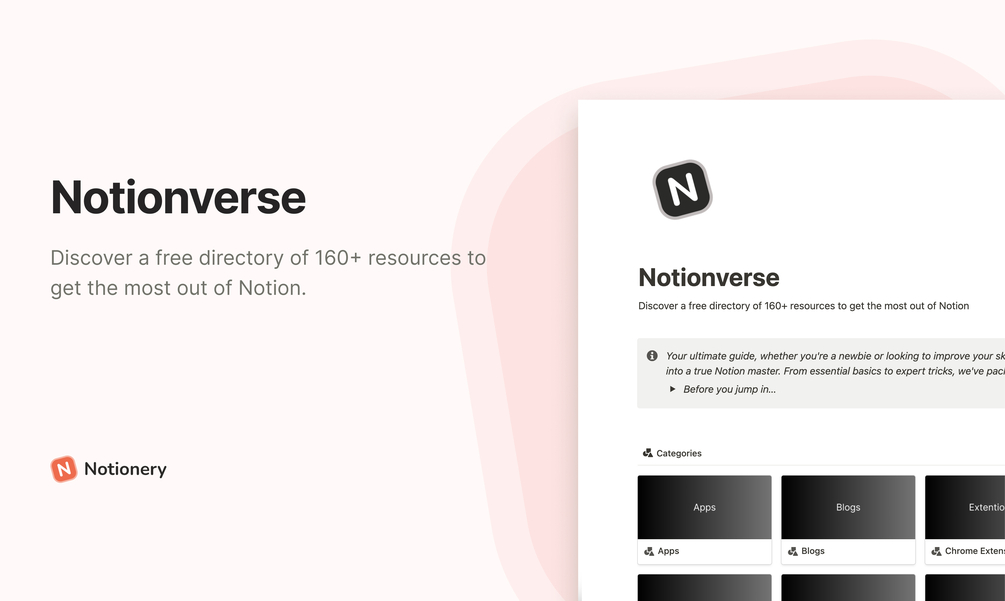The height and width of the screenshot is (601, 1005).
Task: Click the black N page icon above Notionverse
Action: (x=683, y=190)
